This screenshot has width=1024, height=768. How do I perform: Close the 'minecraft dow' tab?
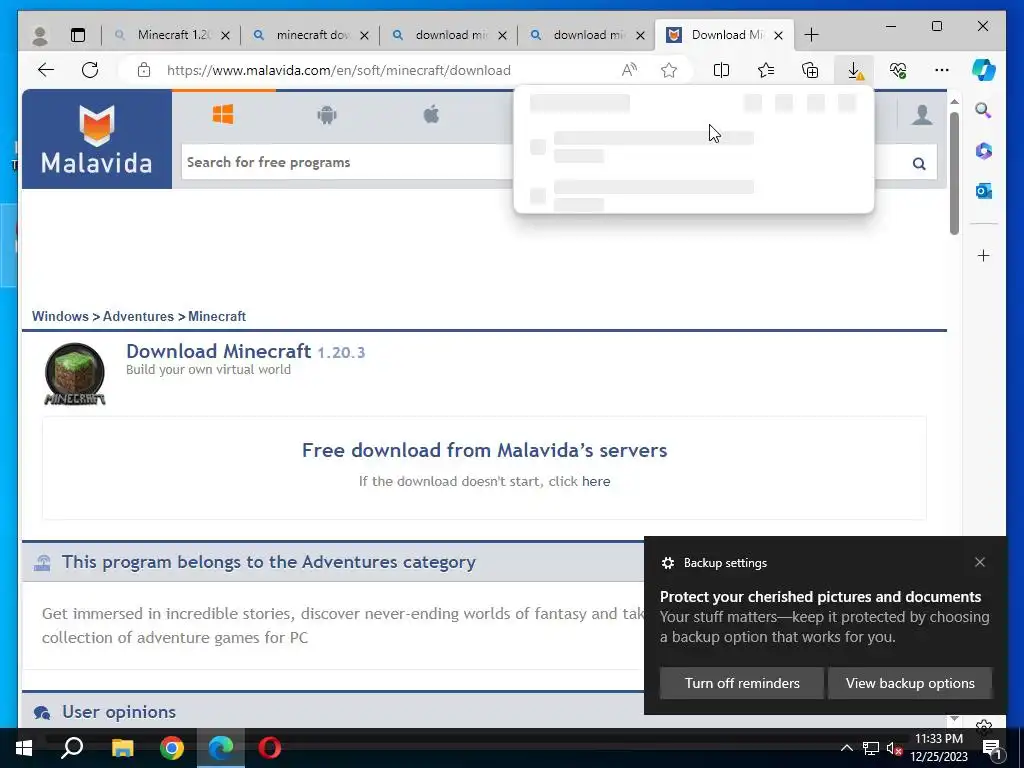click(x=364, y=35)
